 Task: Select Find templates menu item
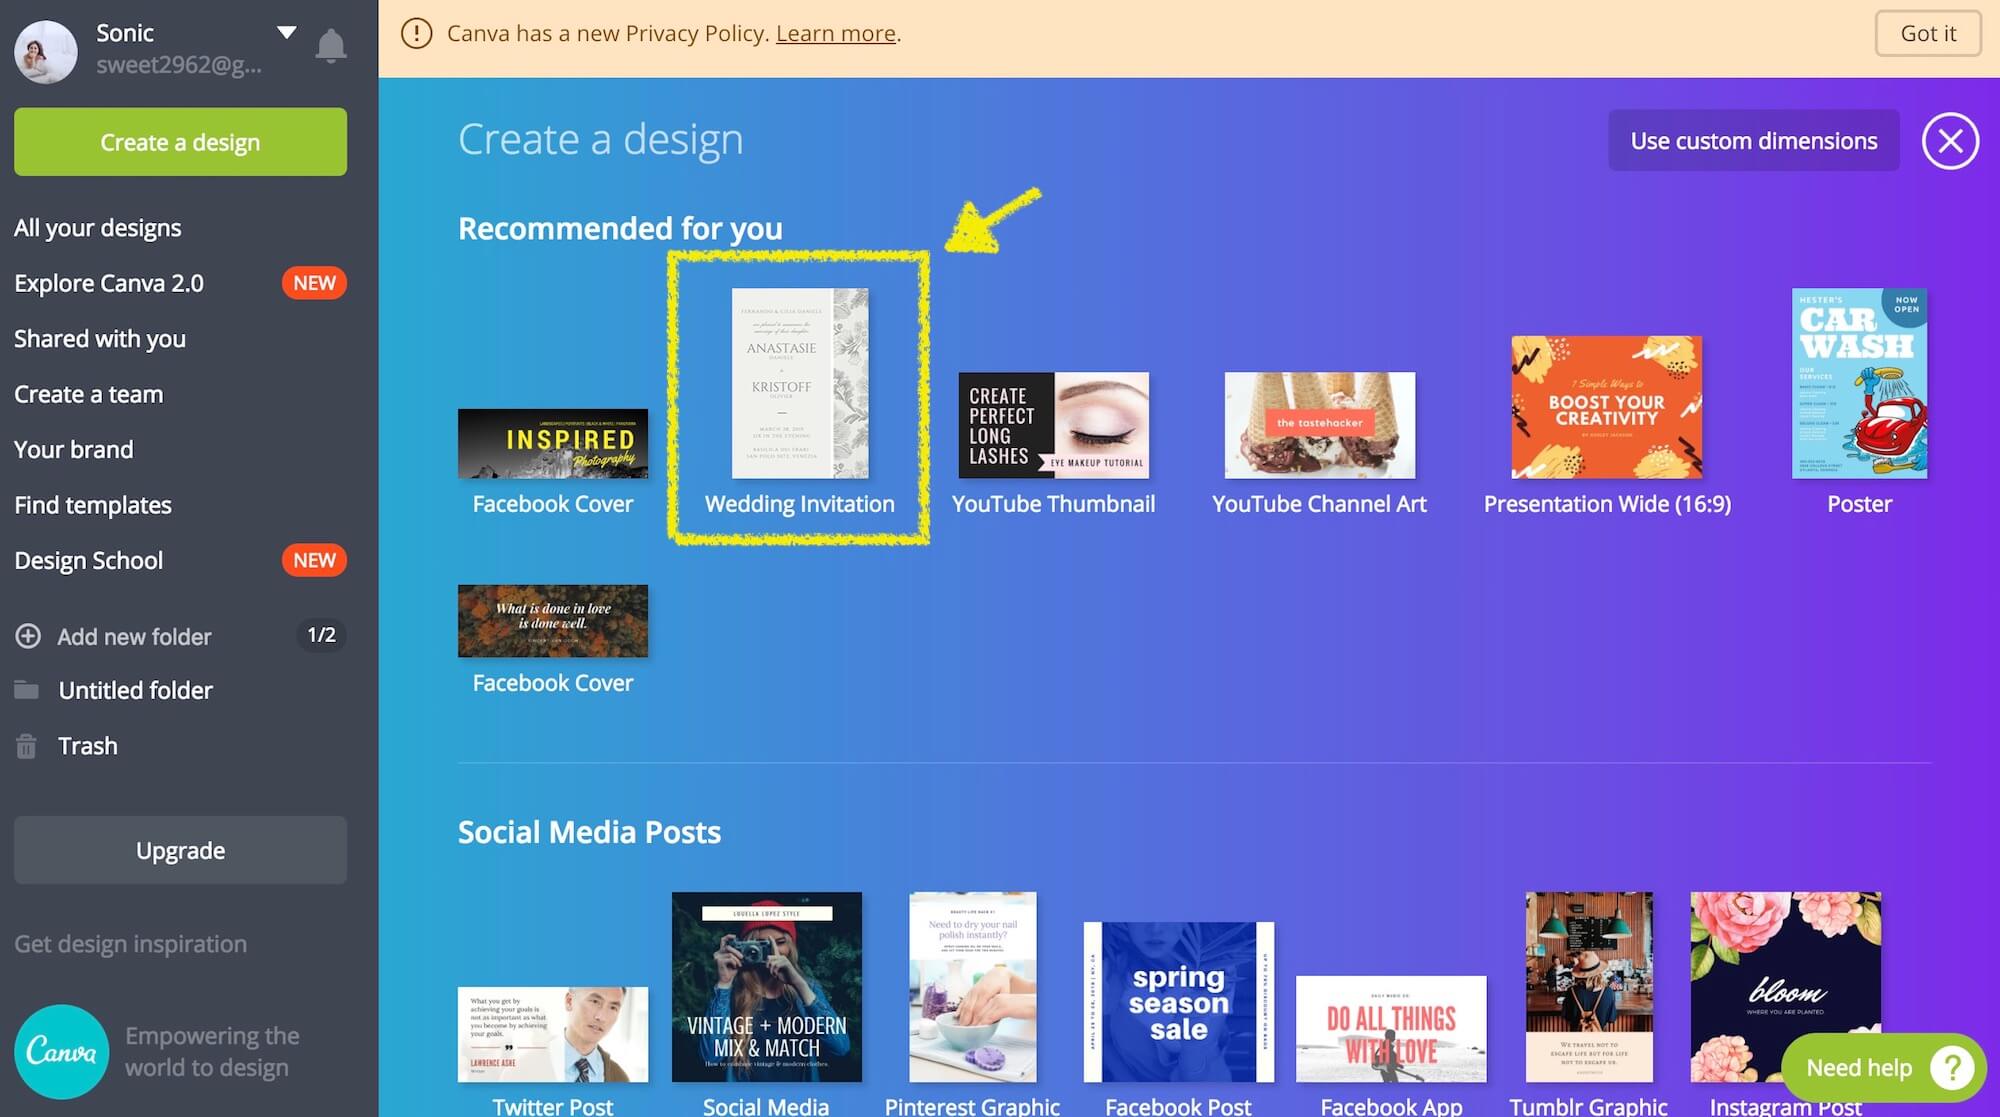[x=93, y=505]
